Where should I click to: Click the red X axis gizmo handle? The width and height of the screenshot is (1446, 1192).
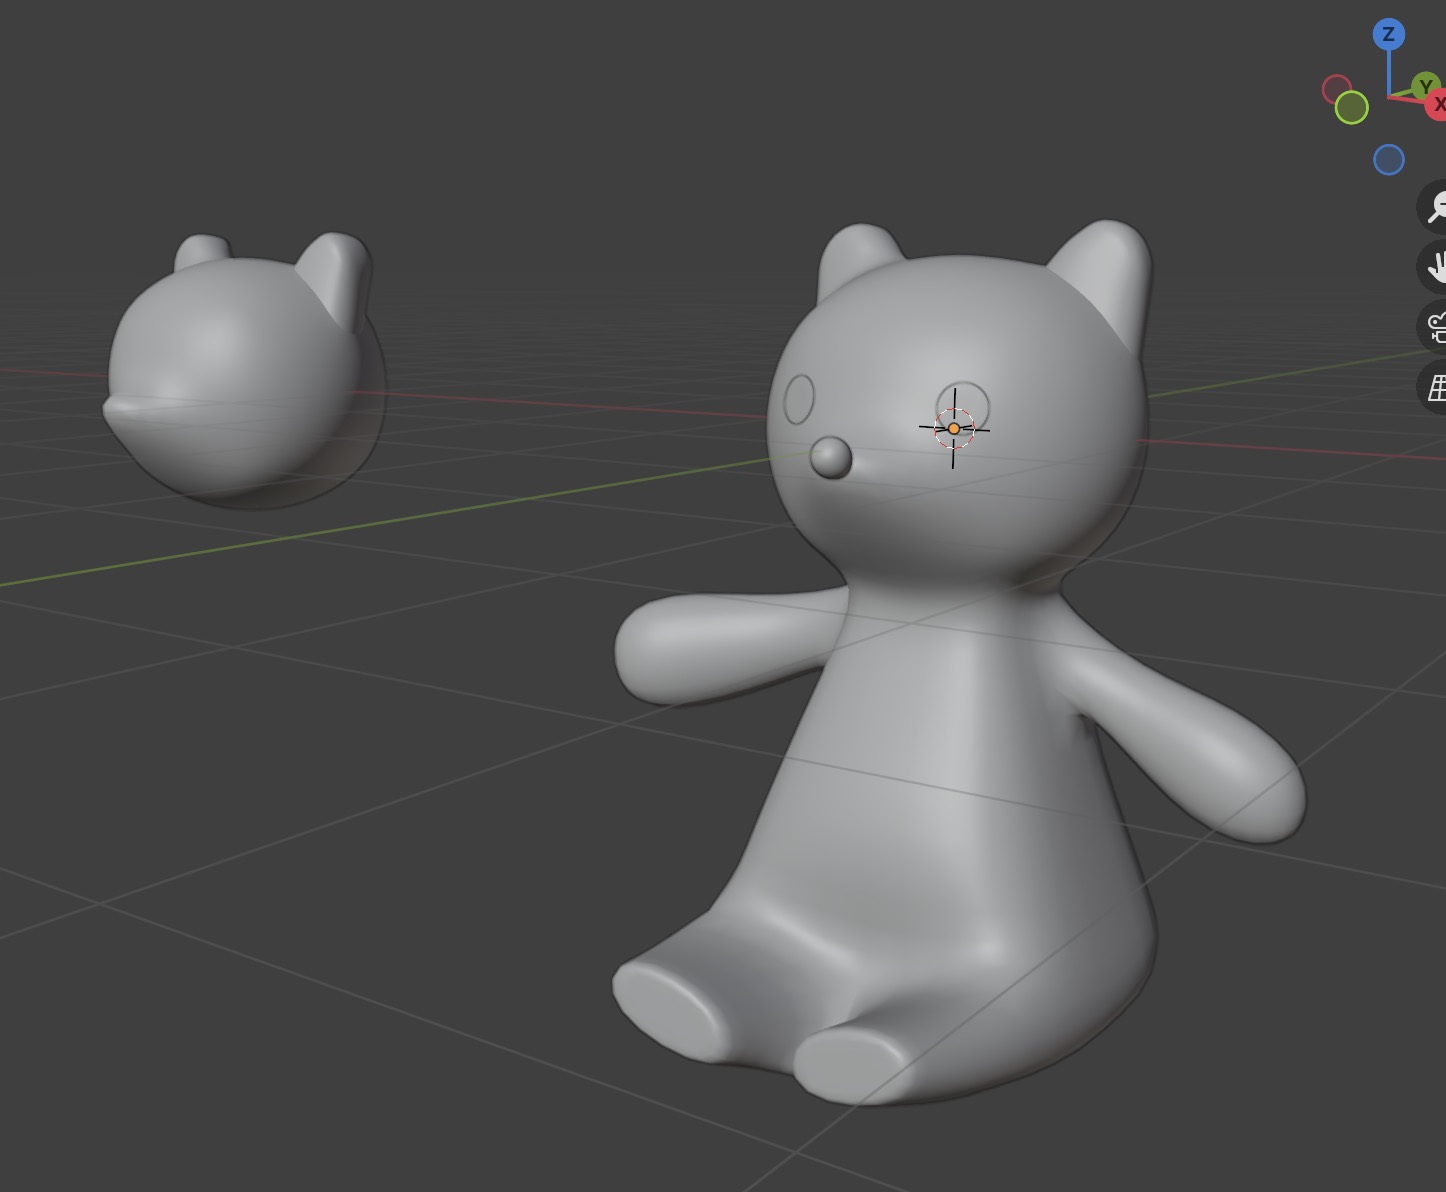(1437, 104)
